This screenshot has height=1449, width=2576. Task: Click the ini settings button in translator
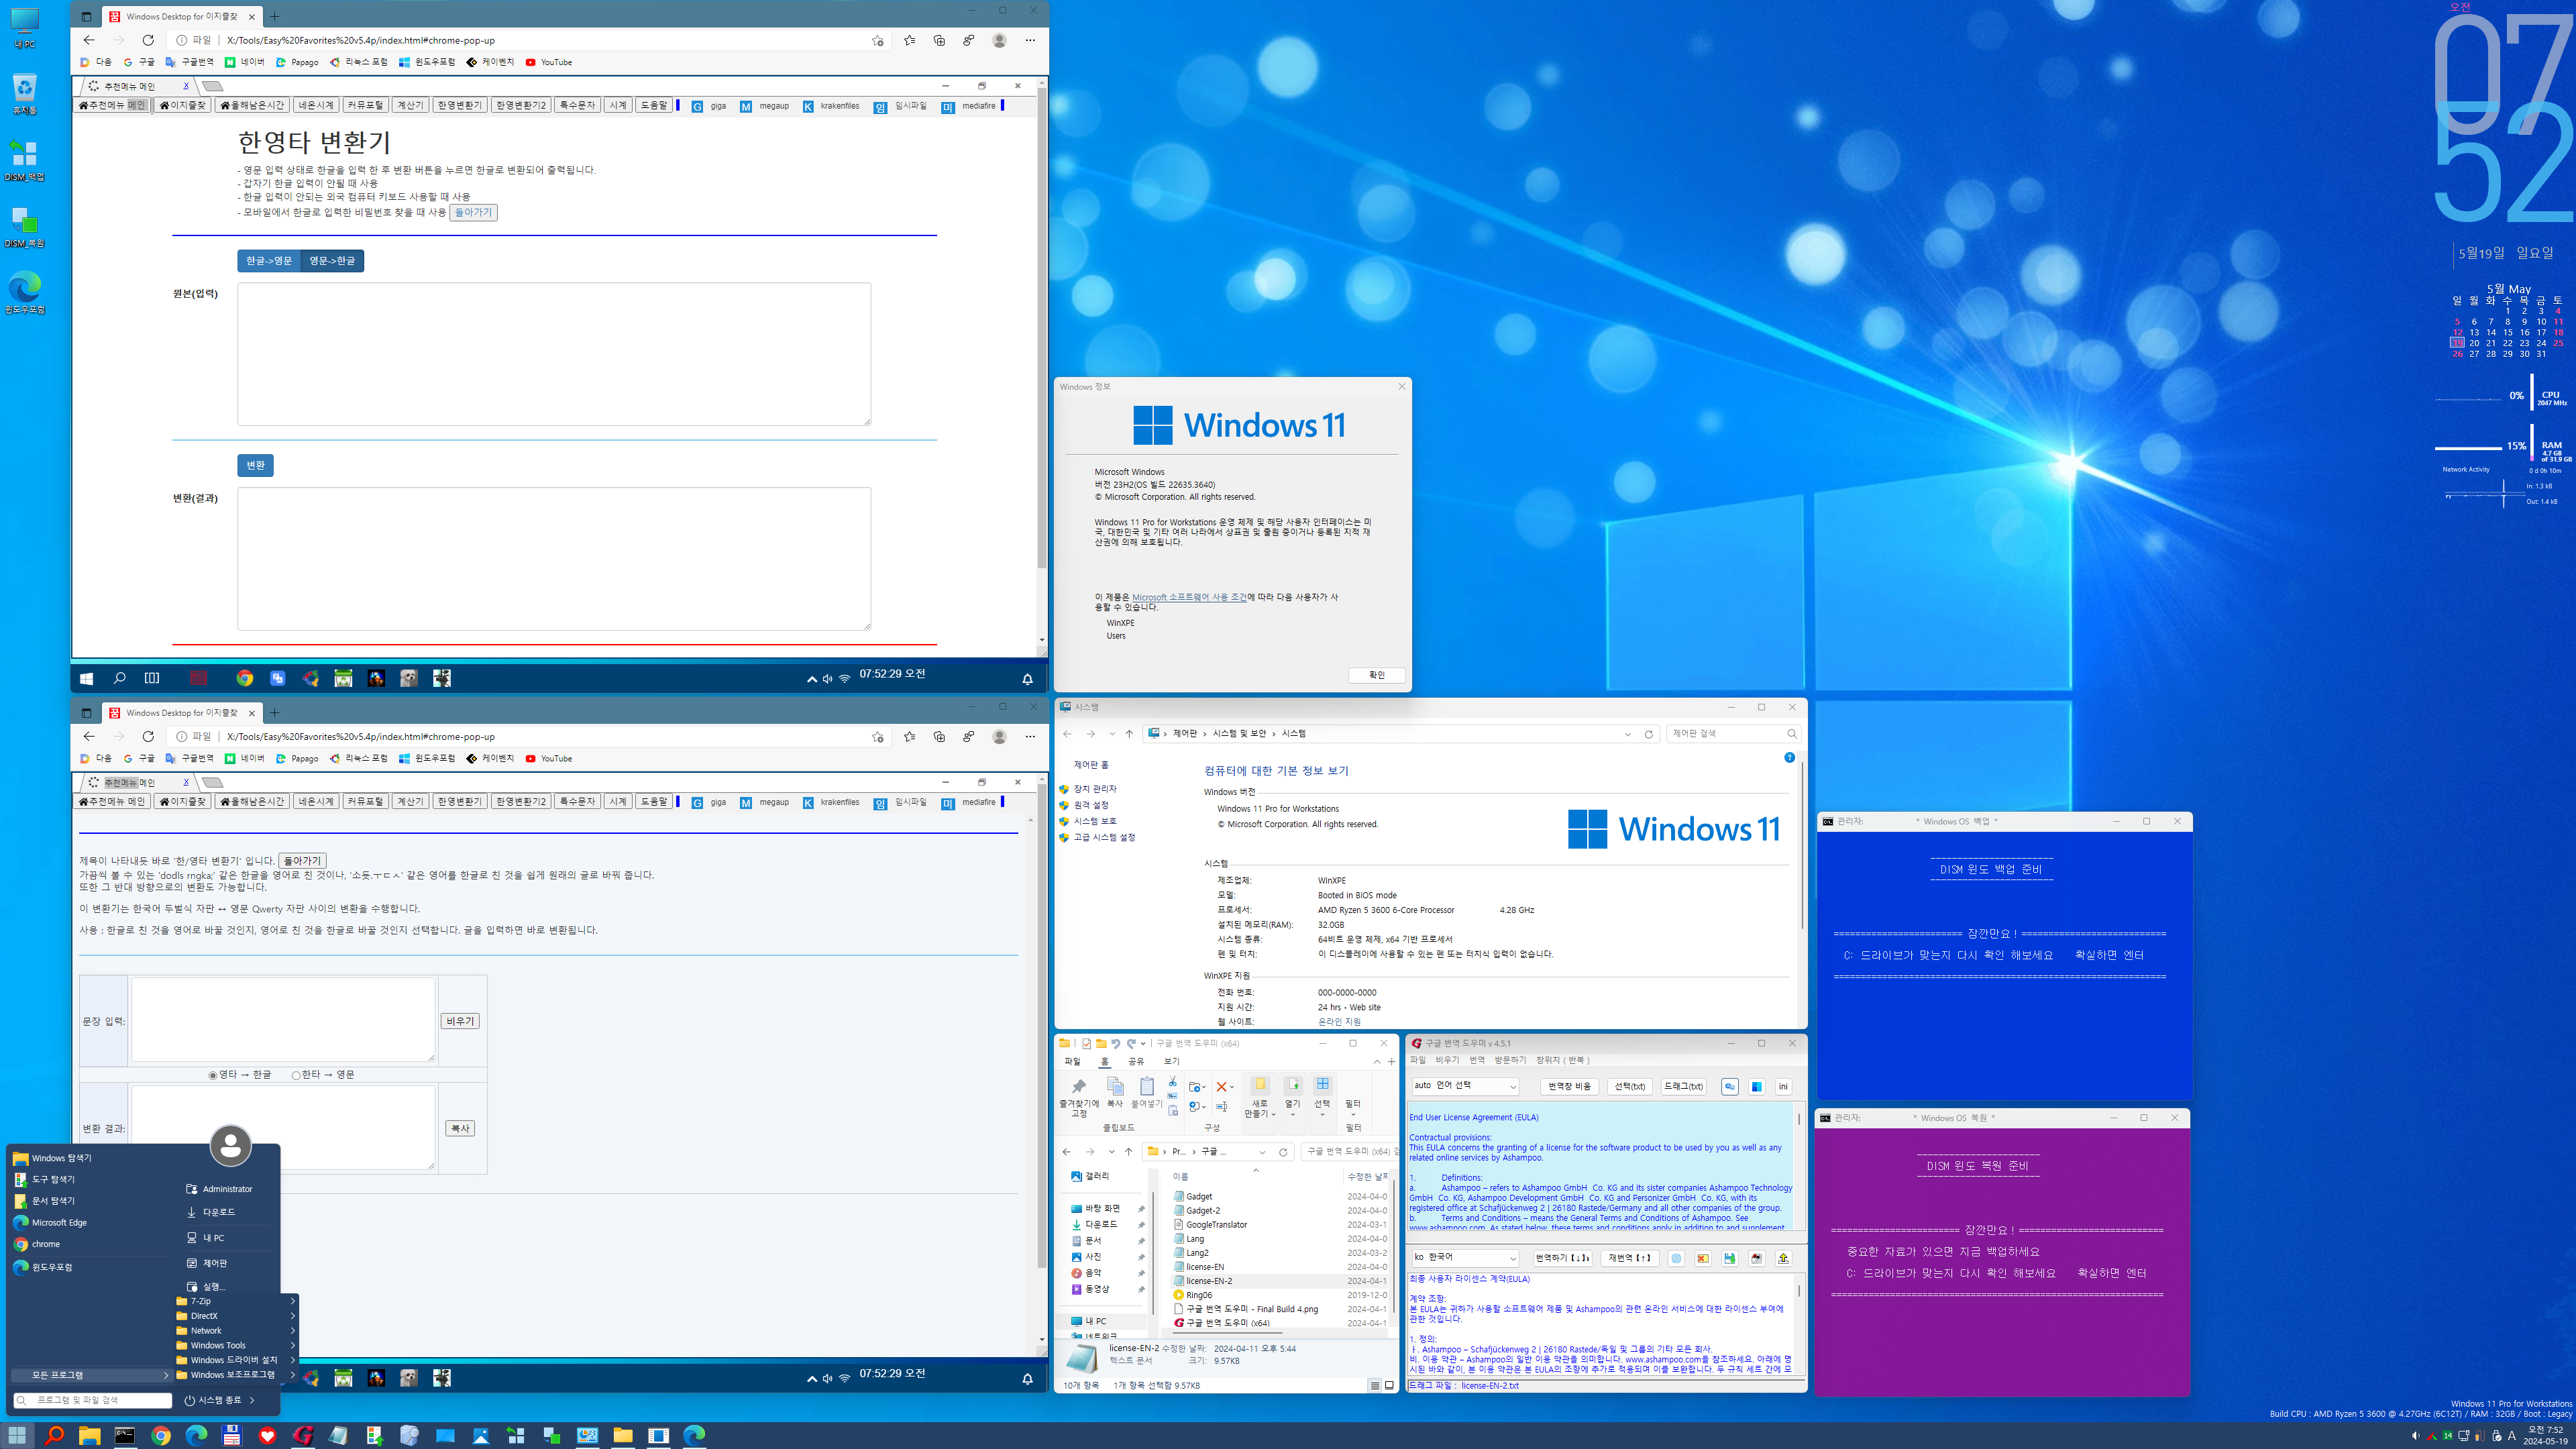[x=1783, y=1086]
